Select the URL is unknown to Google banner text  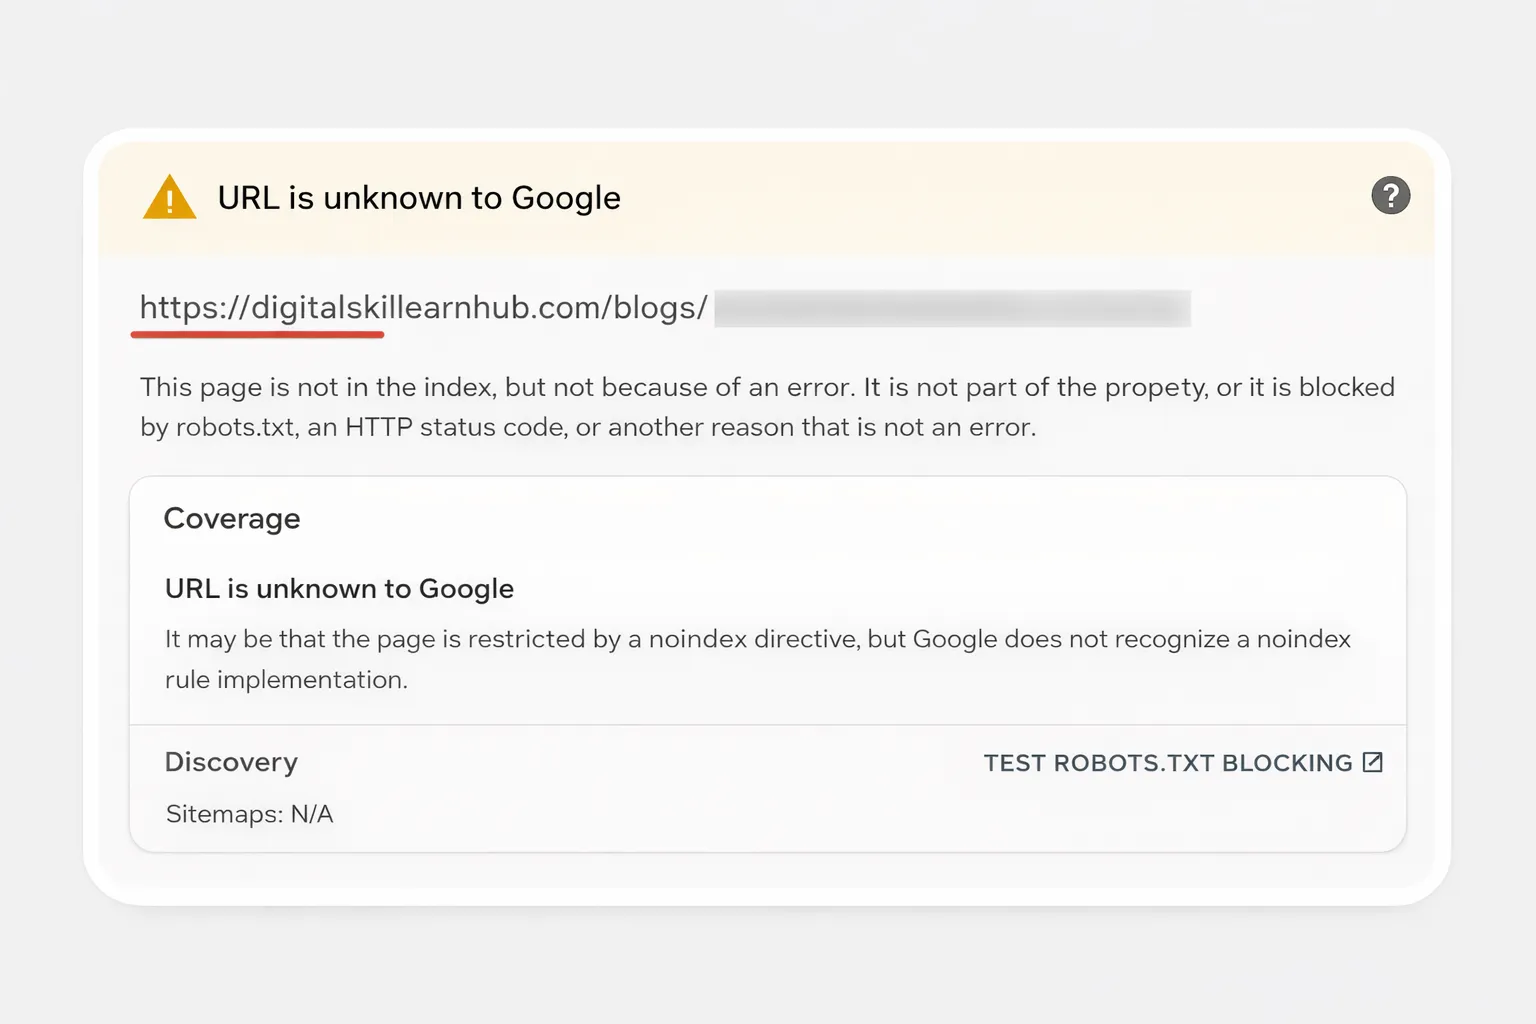(x=419, y=197)
